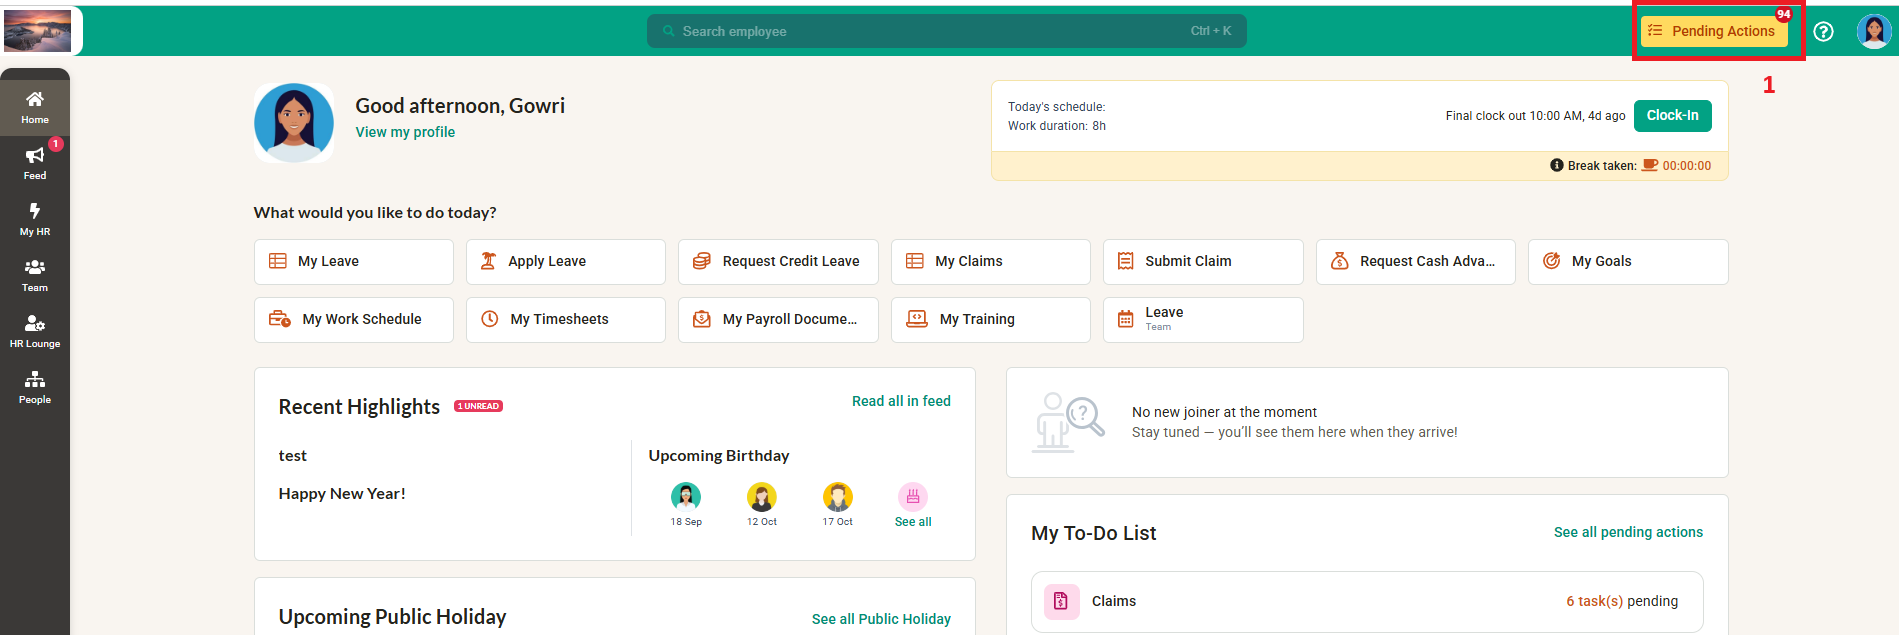Click the company logo thumbnail
This screenshot has width=1899, height=635.
(x=38, y=31)
